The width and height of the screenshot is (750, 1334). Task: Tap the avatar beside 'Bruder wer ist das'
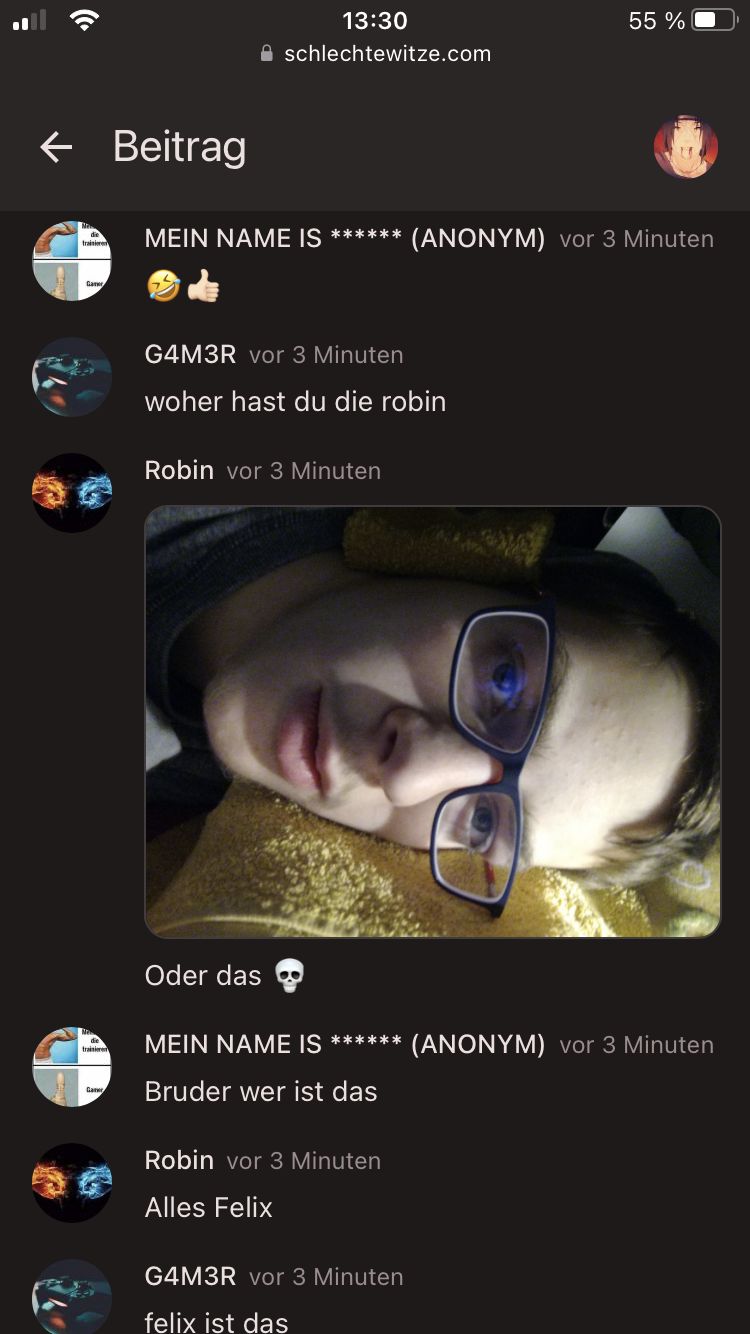click(x=72, y=1067)
